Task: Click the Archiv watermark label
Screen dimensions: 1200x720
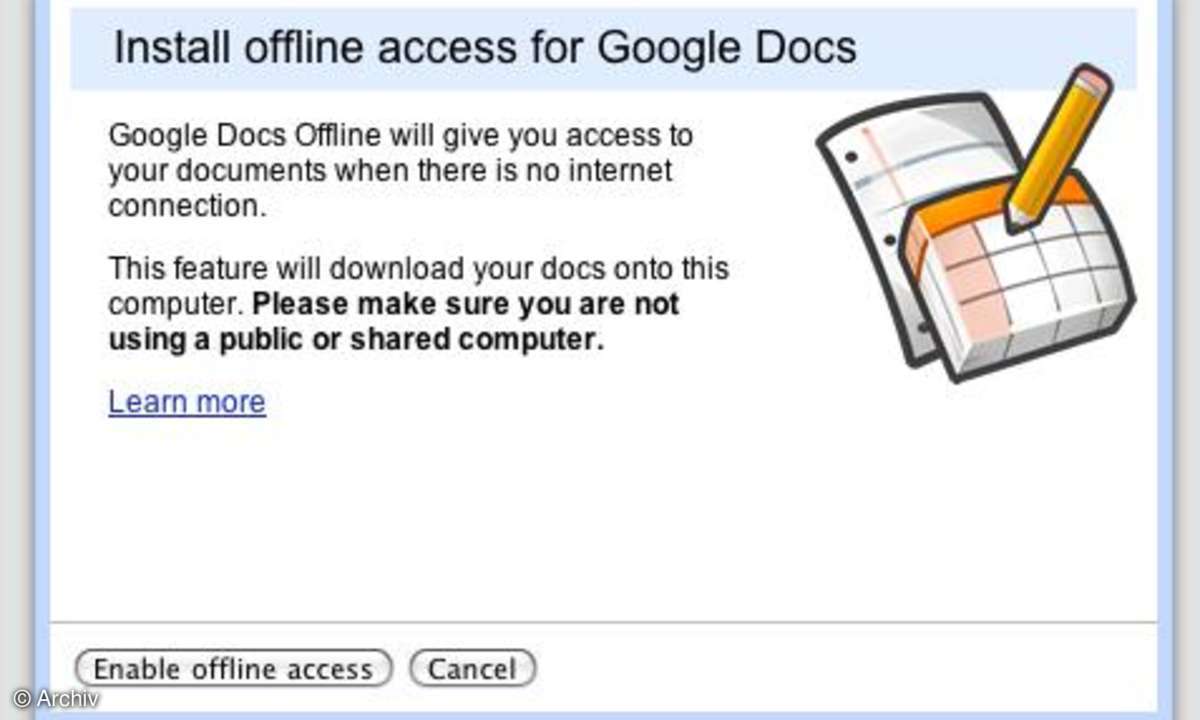Action: [50, 700]
